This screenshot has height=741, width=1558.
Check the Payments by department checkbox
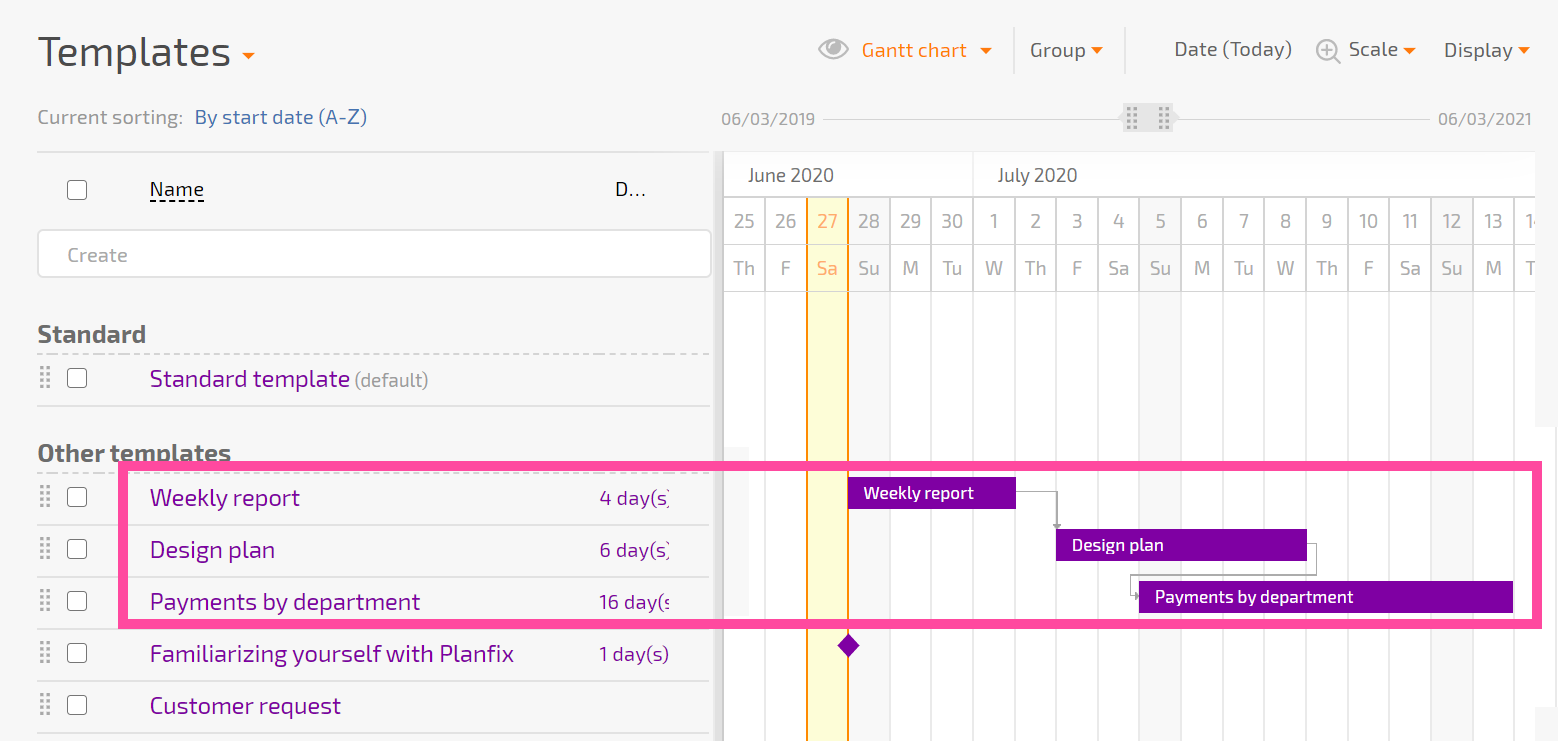(77, 601)
